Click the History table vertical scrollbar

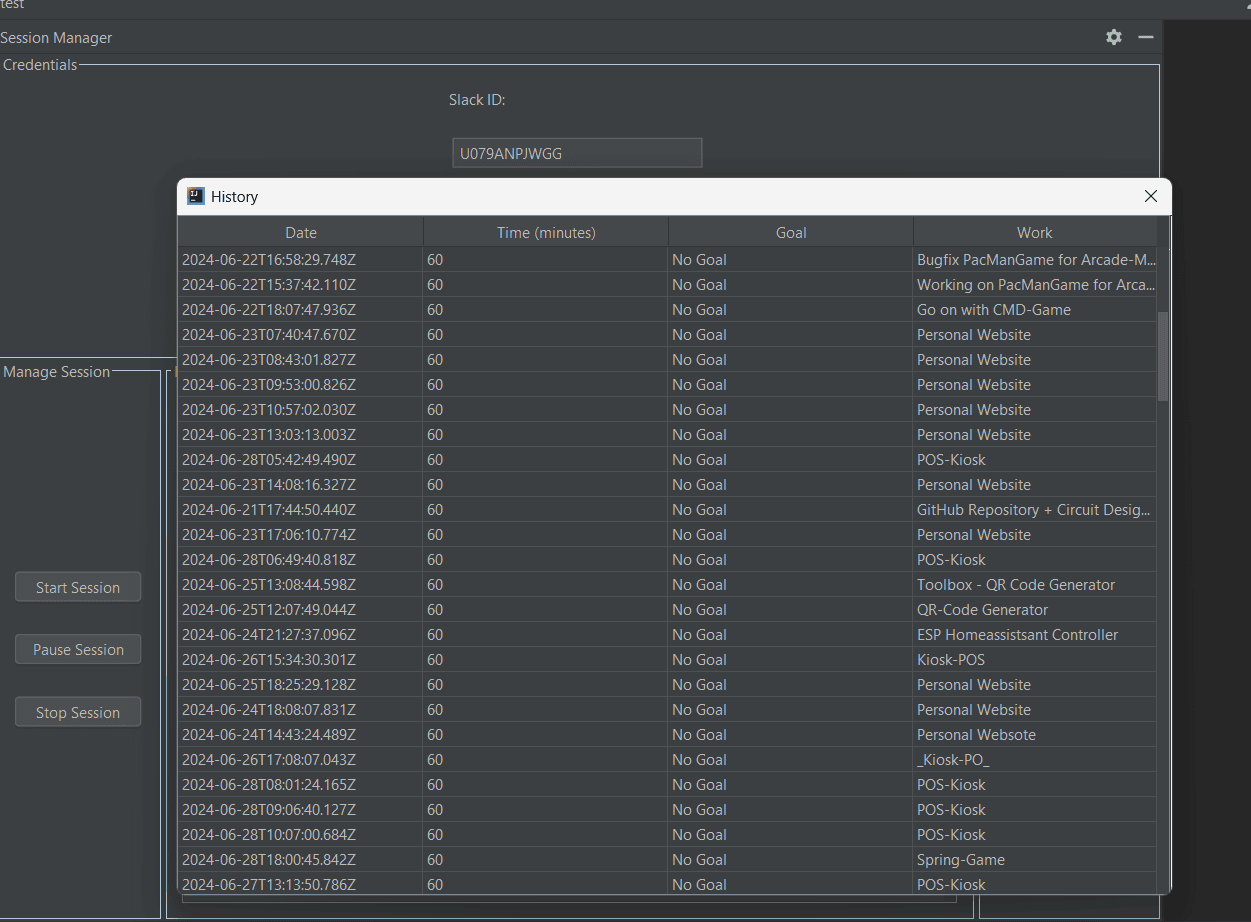click(x=1162, y=356)
